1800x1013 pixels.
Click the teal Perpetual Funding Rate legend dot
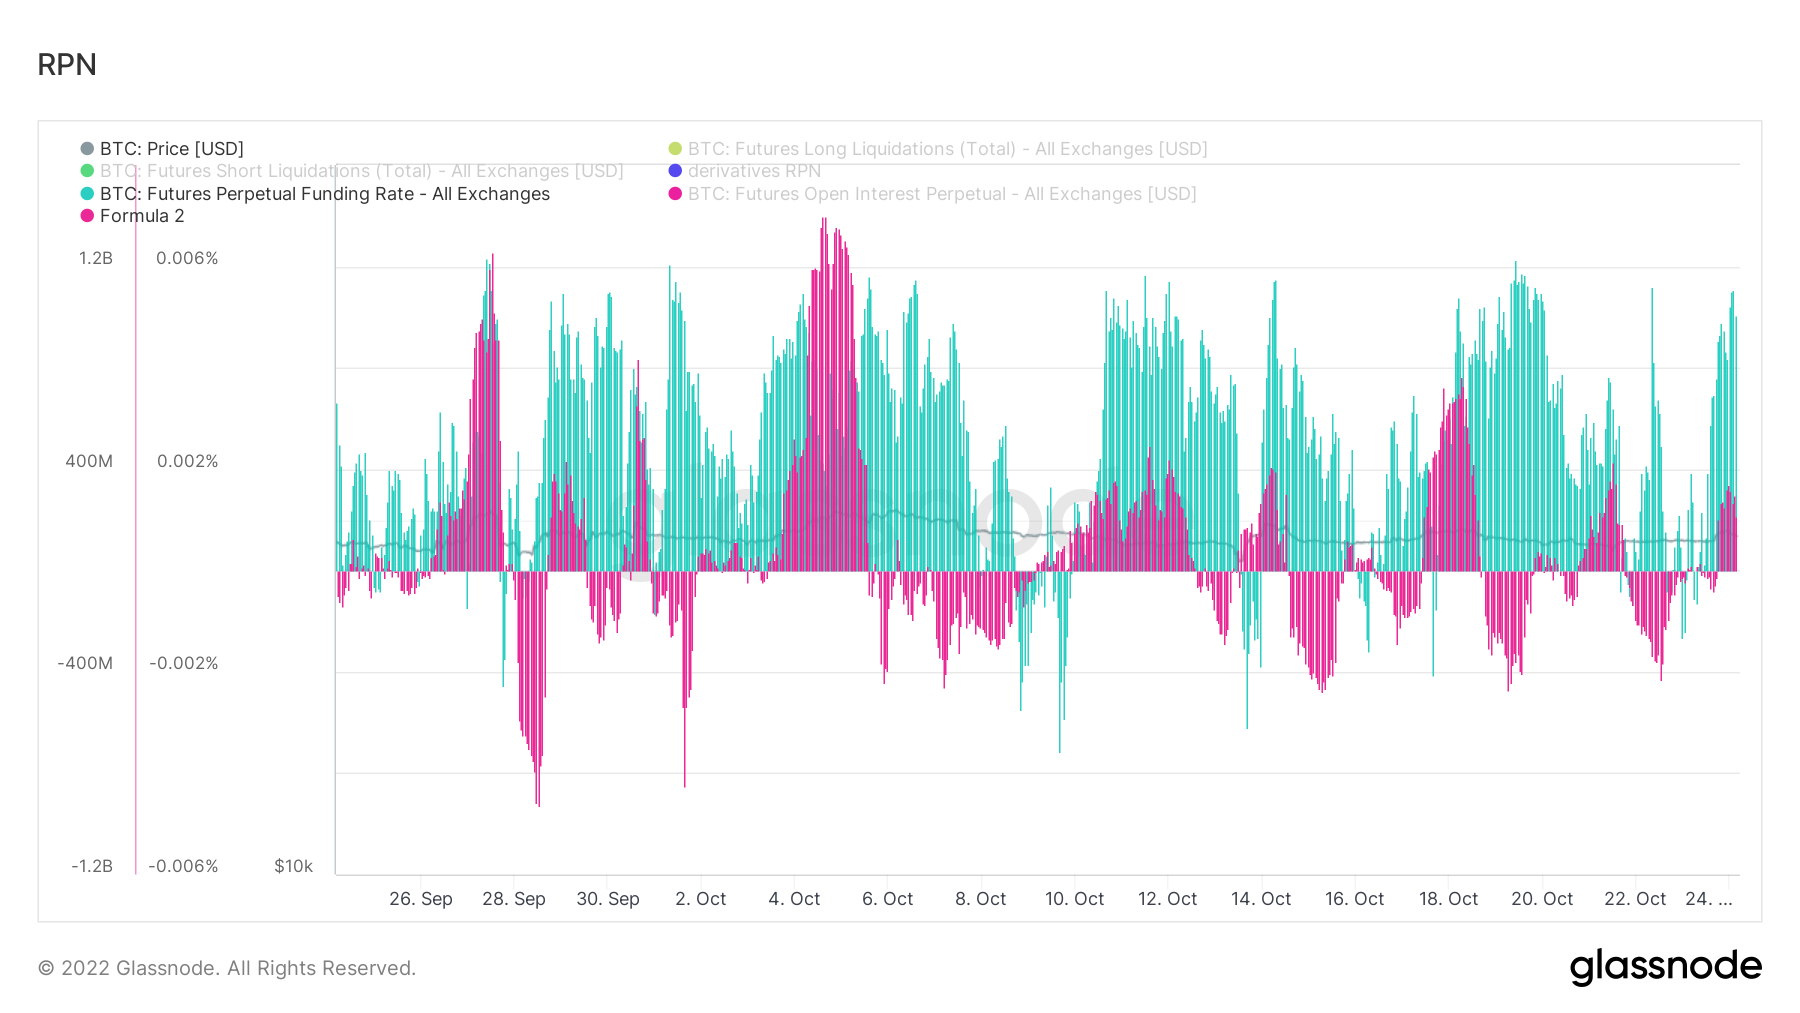[x=87, y=194]
